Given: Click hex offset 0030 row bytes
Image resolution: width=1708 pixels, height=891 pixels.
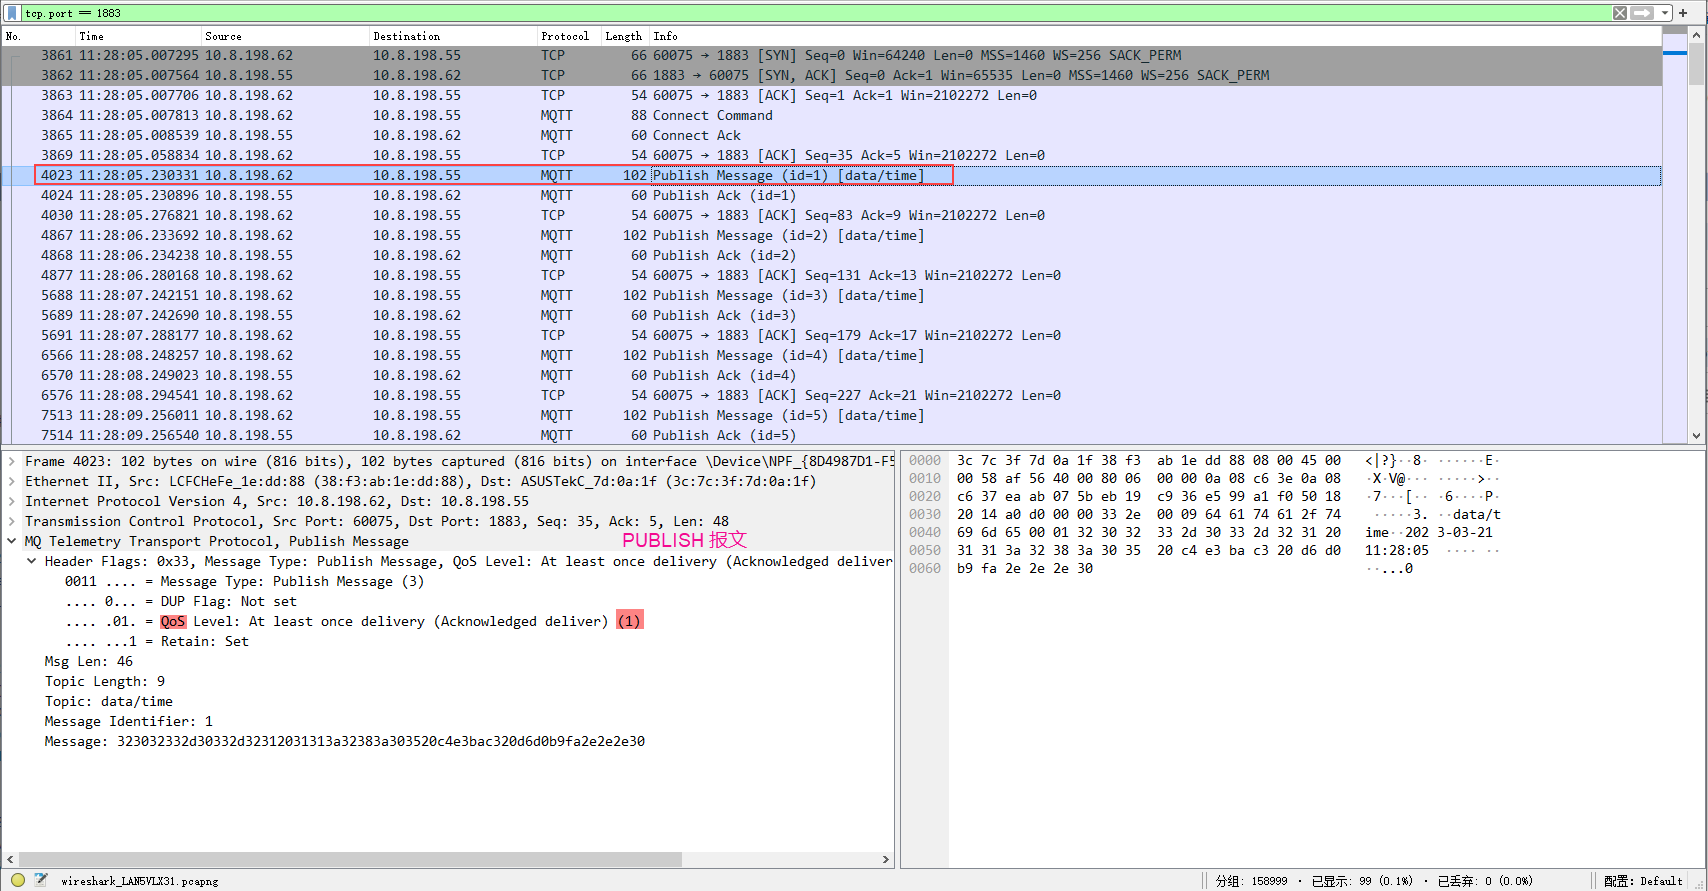Looking at the screenshot, I should 1149,514.
